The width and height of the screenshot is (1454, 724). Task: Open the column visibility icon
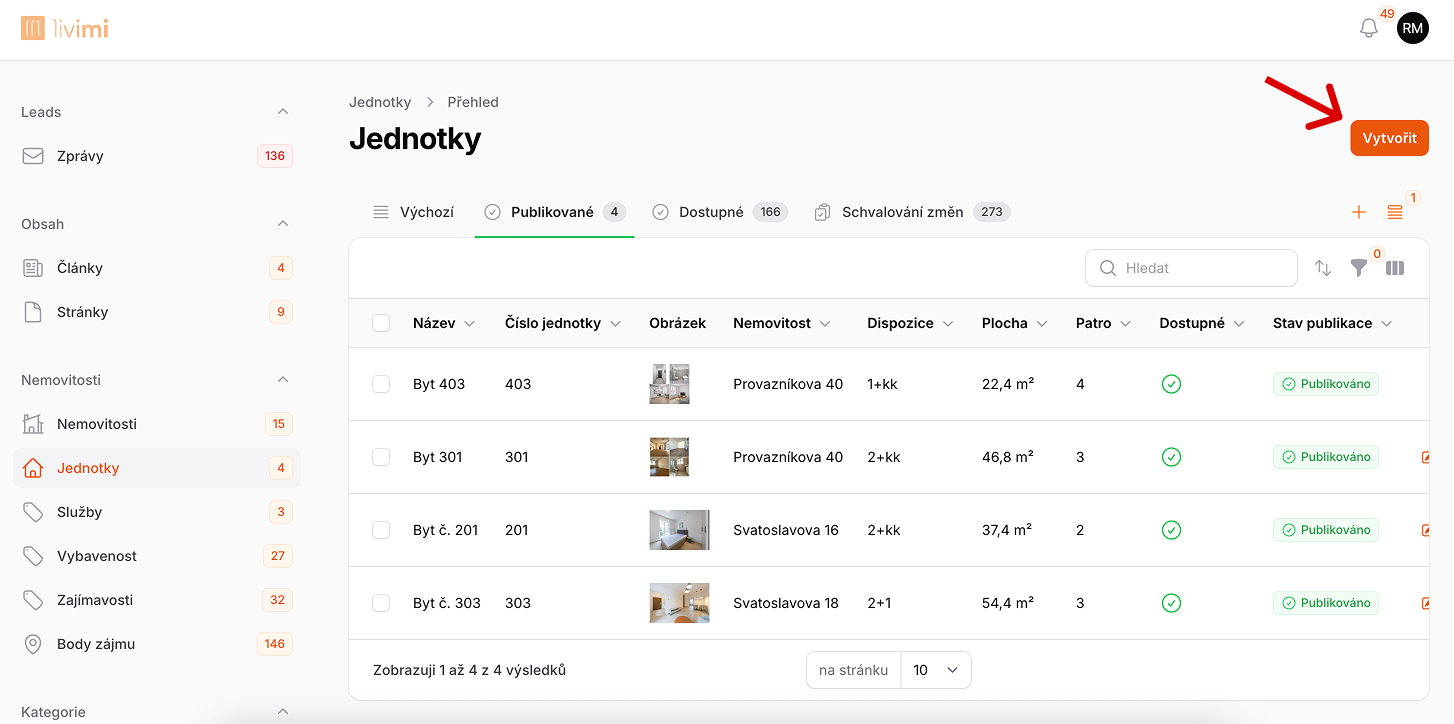1395,268
